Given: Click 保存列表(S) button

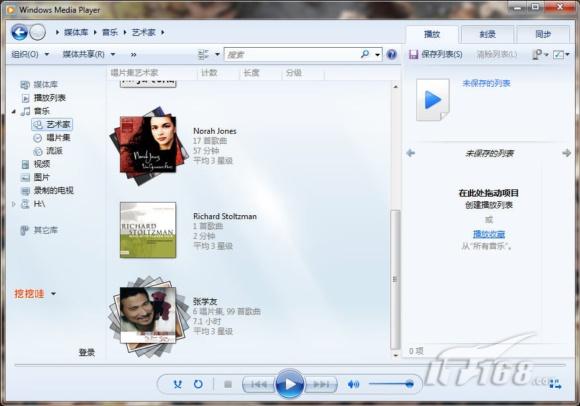Looking at the screenshot, I should point(436,54).
